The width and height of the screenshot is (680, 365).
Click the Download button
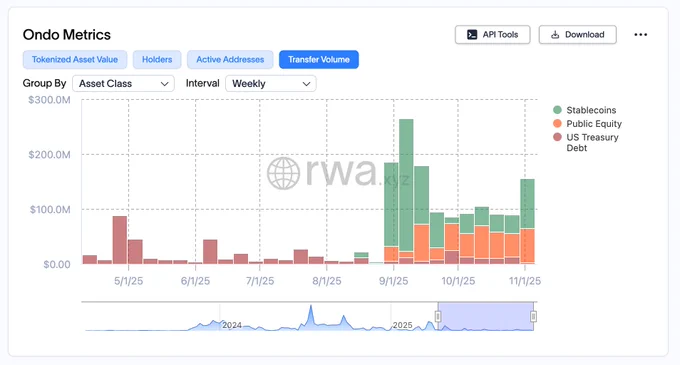pos(577,35)
